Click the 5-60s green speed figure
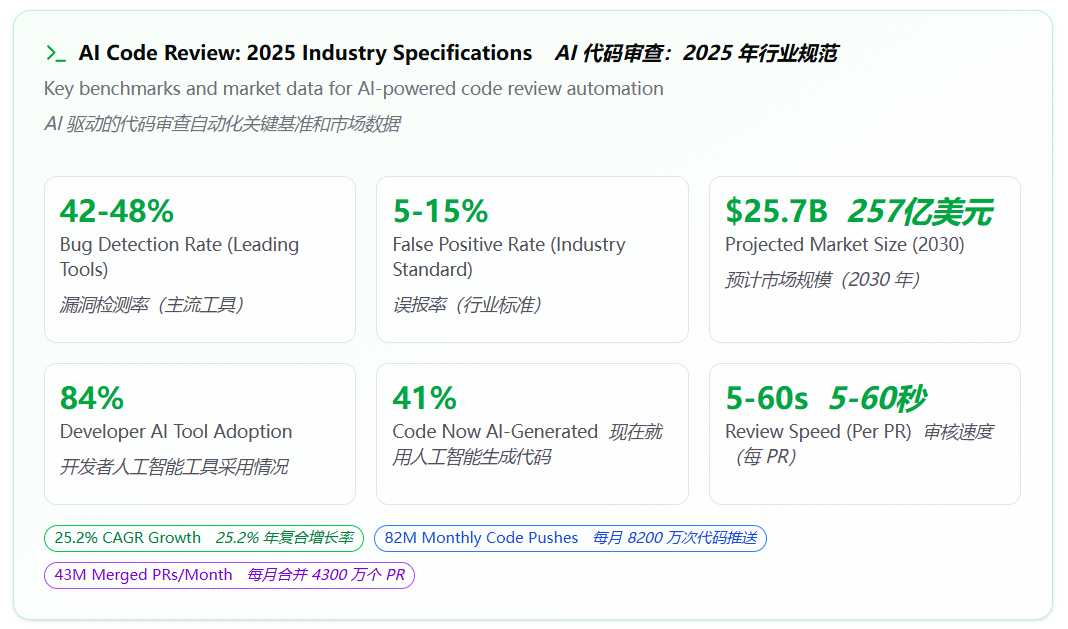 click(x=766, y=398)
